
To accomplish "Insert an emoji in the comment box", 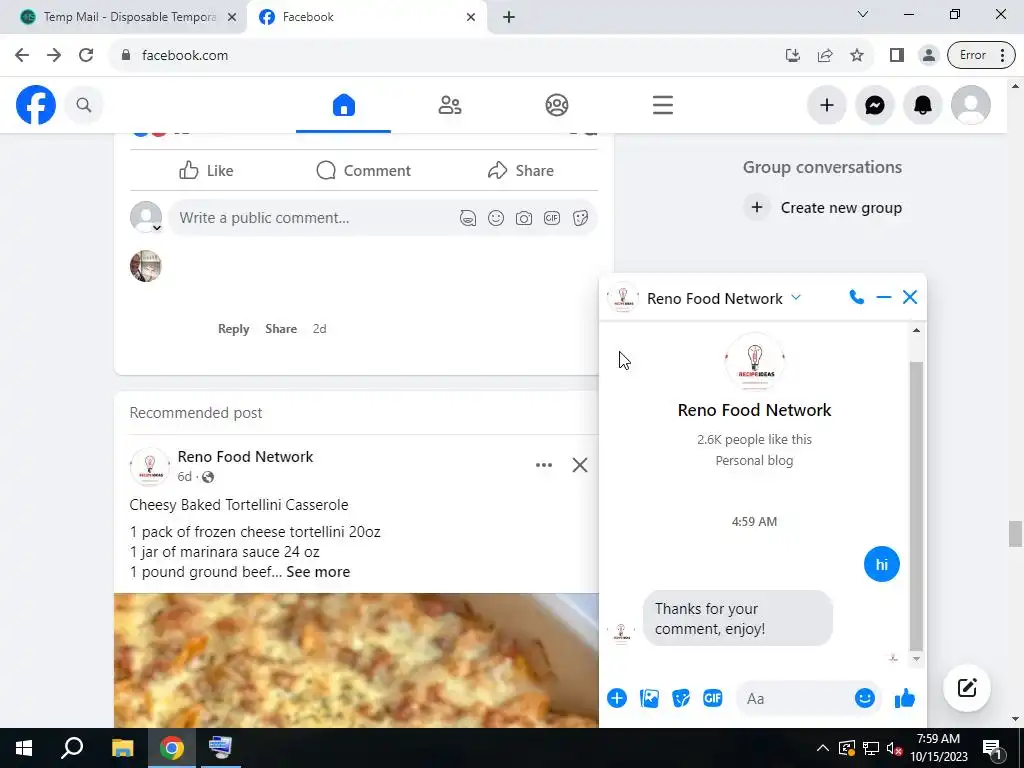I will click(x=496, y=218).
